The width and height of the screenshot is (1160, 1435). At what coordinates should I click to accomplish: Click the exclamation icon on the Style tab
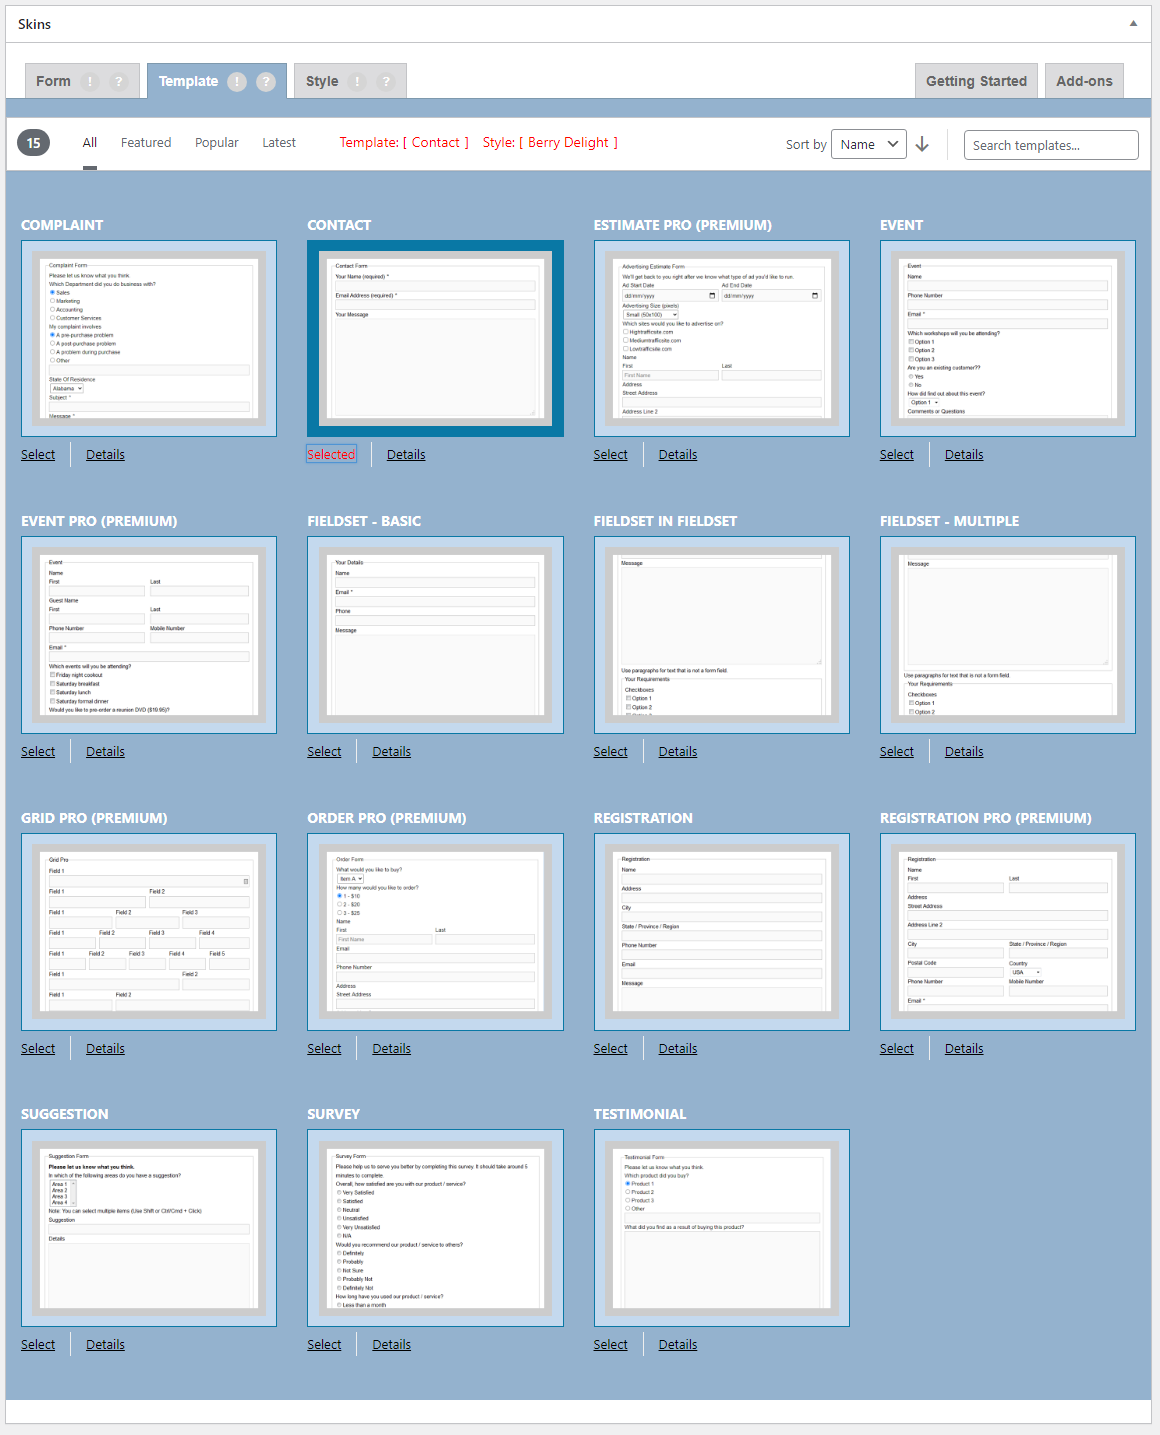(357, 82)
